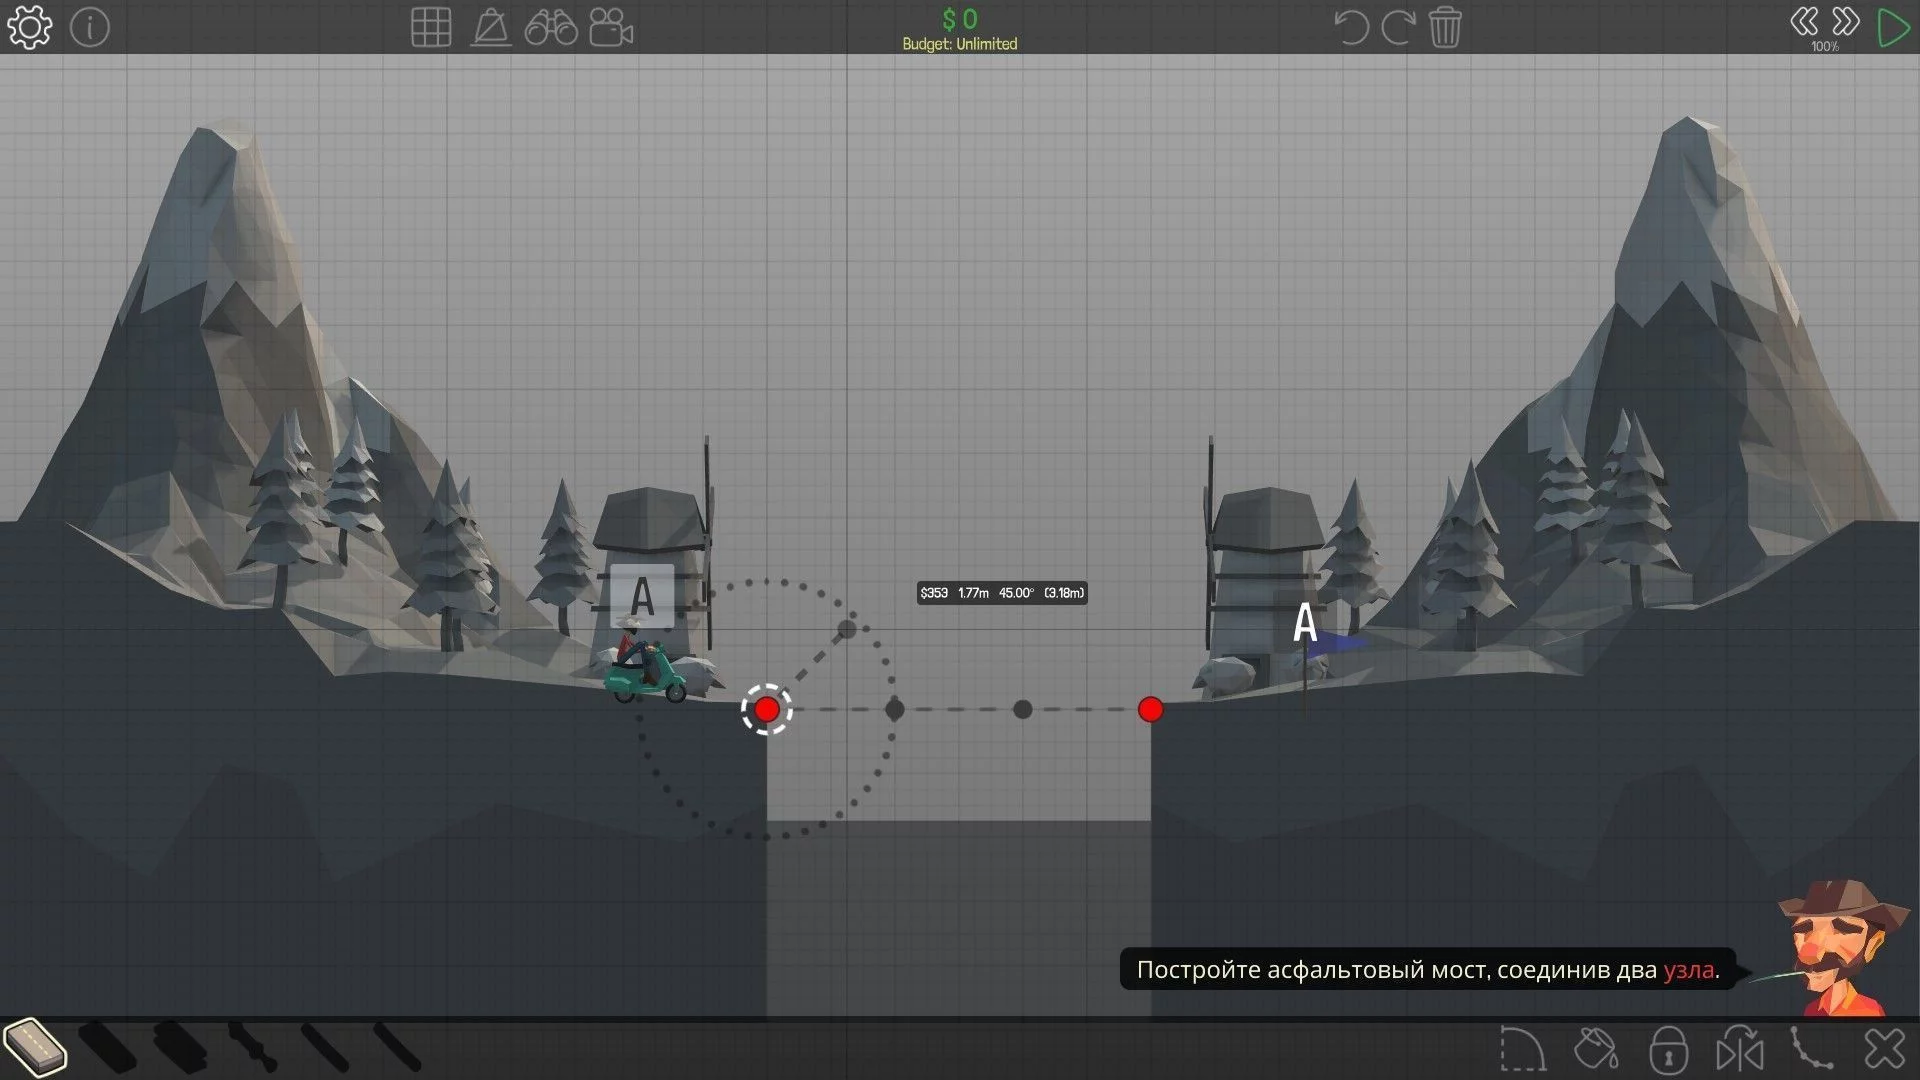1920x1080 pixels.
Task: Open the settings gear menu
Action: coord(29,27)
